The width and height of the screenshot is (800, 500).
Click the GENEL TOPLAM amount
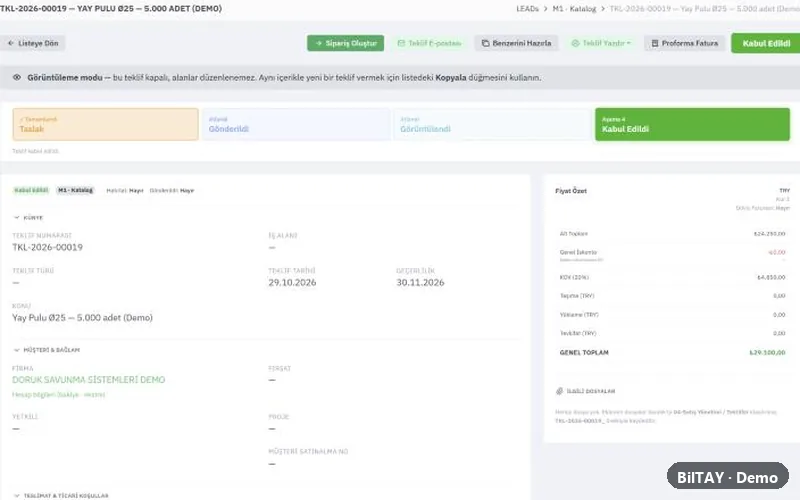click(767, 353)
